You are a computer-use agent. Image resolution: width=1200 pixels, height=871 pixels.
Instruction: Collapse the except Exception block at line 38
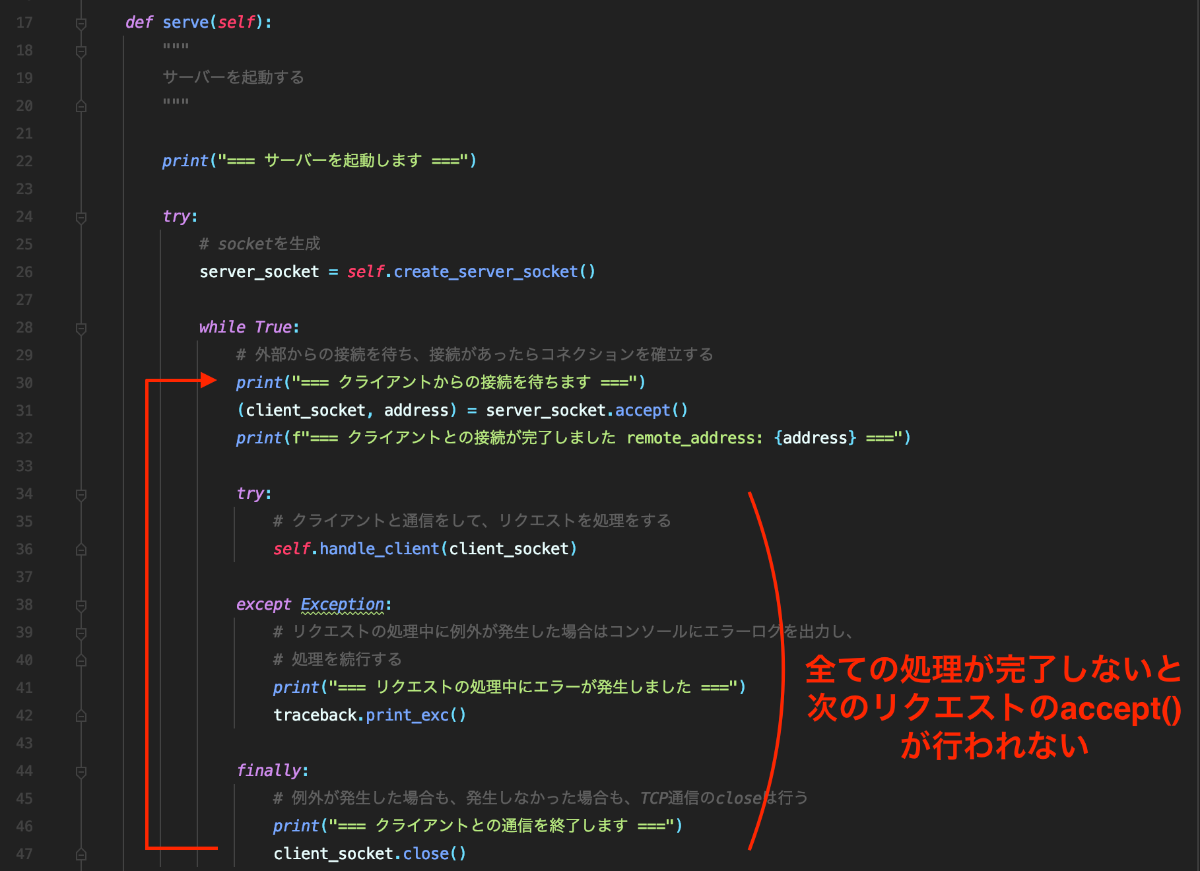click(82, 604)
